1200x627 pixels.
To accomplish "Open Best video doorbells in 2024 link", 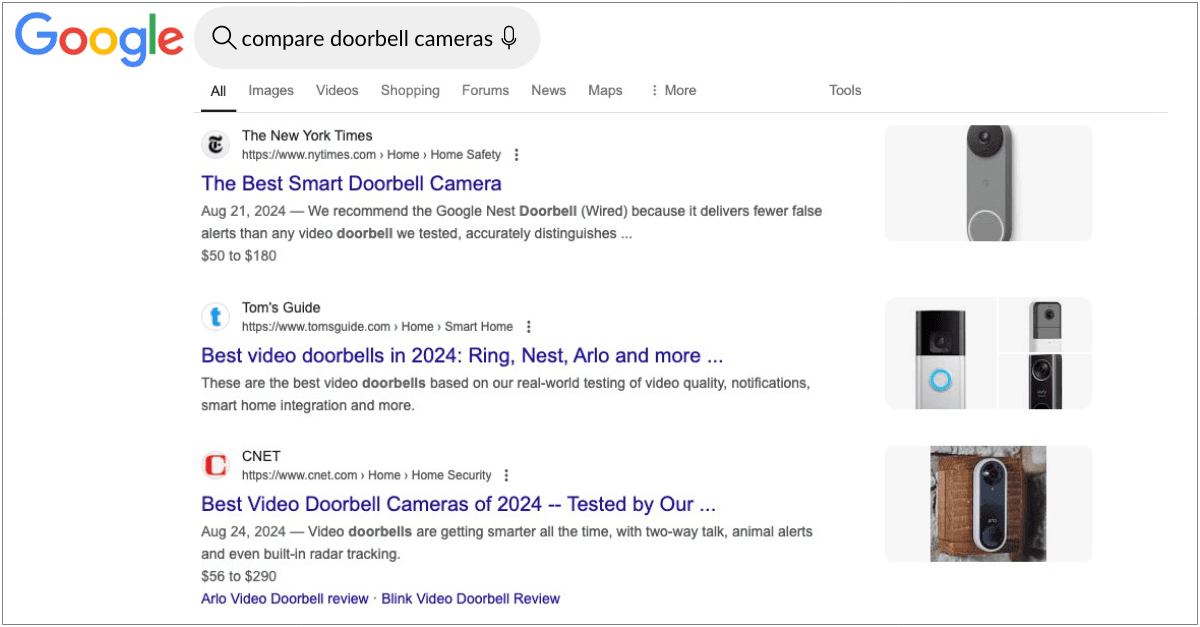I will [x=461, y=355].
